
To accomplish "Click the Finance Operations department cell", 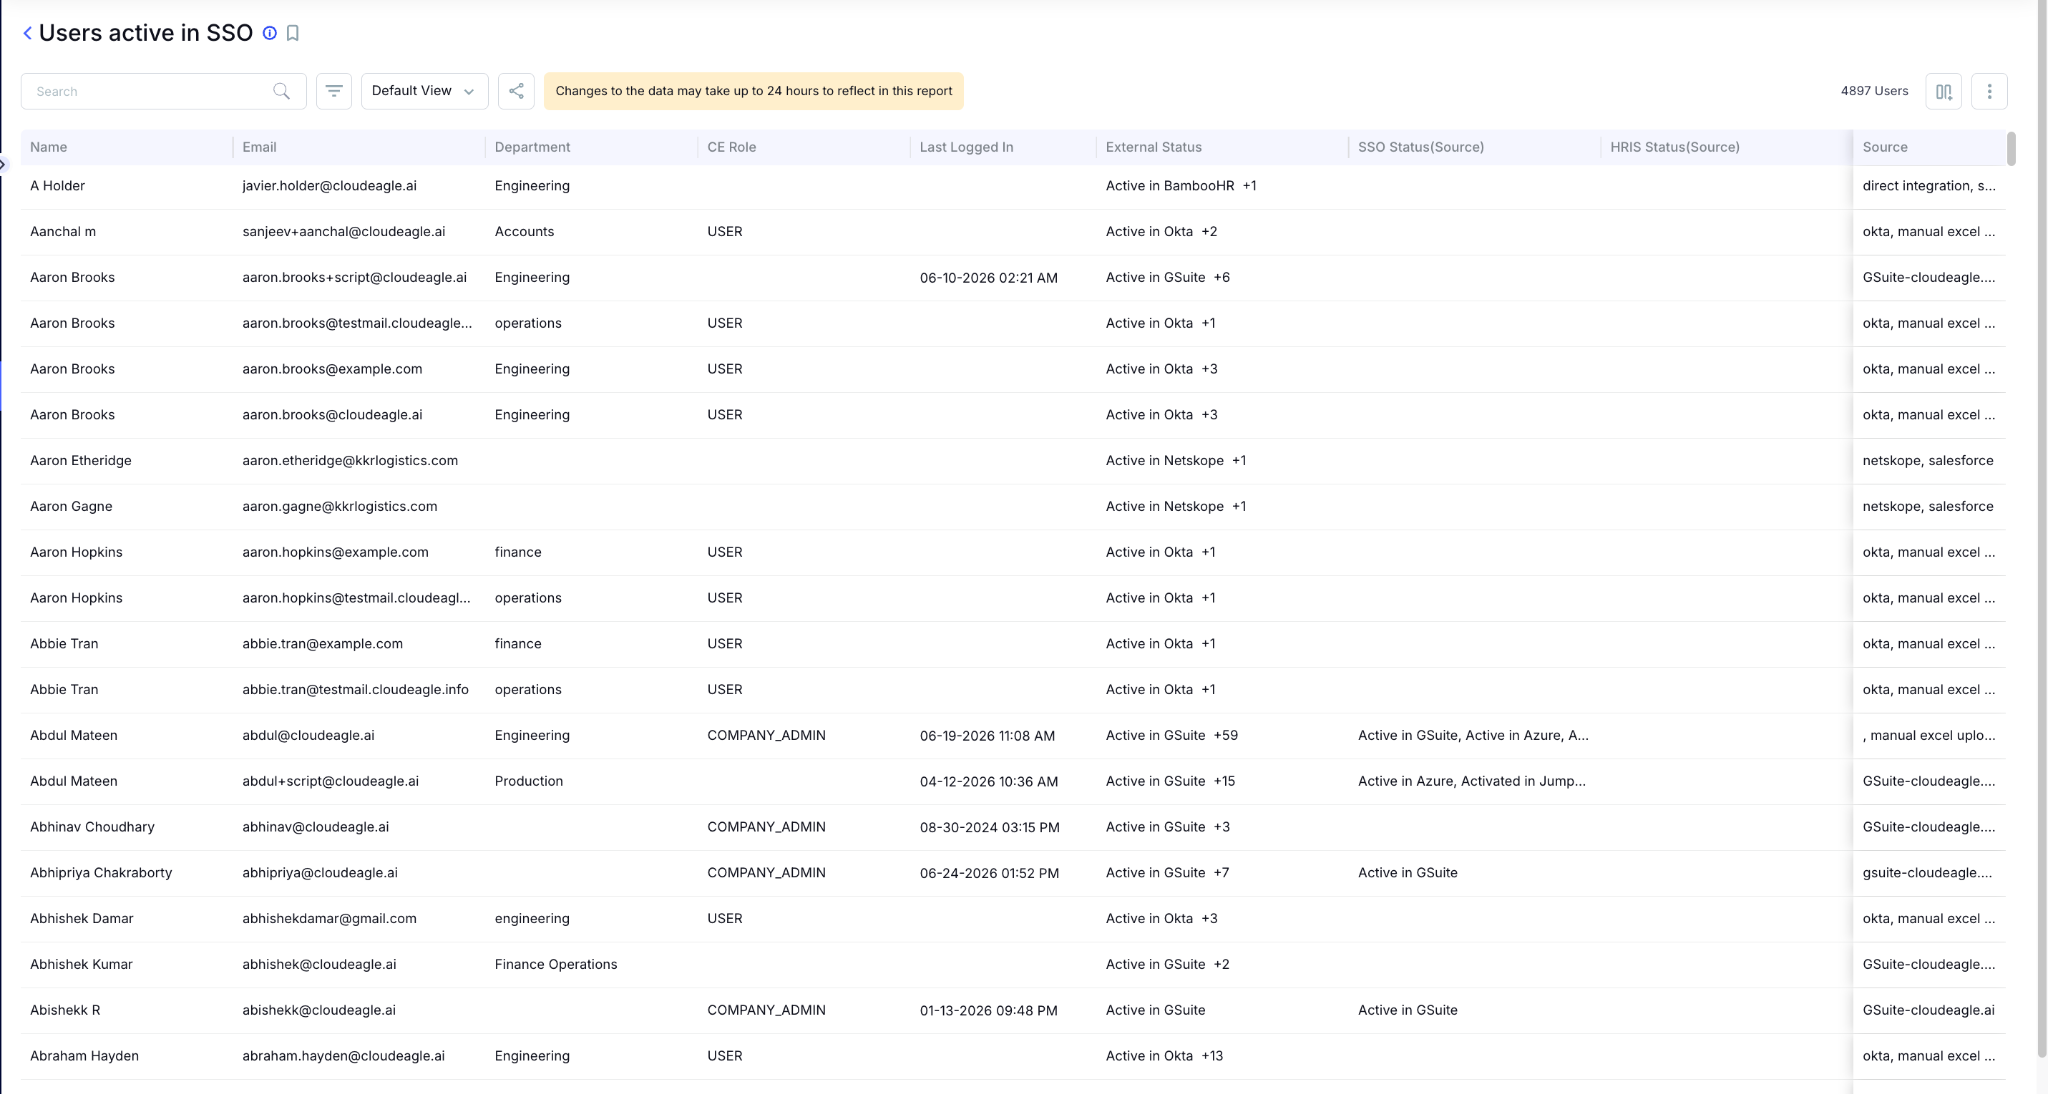I will [556, 965].
